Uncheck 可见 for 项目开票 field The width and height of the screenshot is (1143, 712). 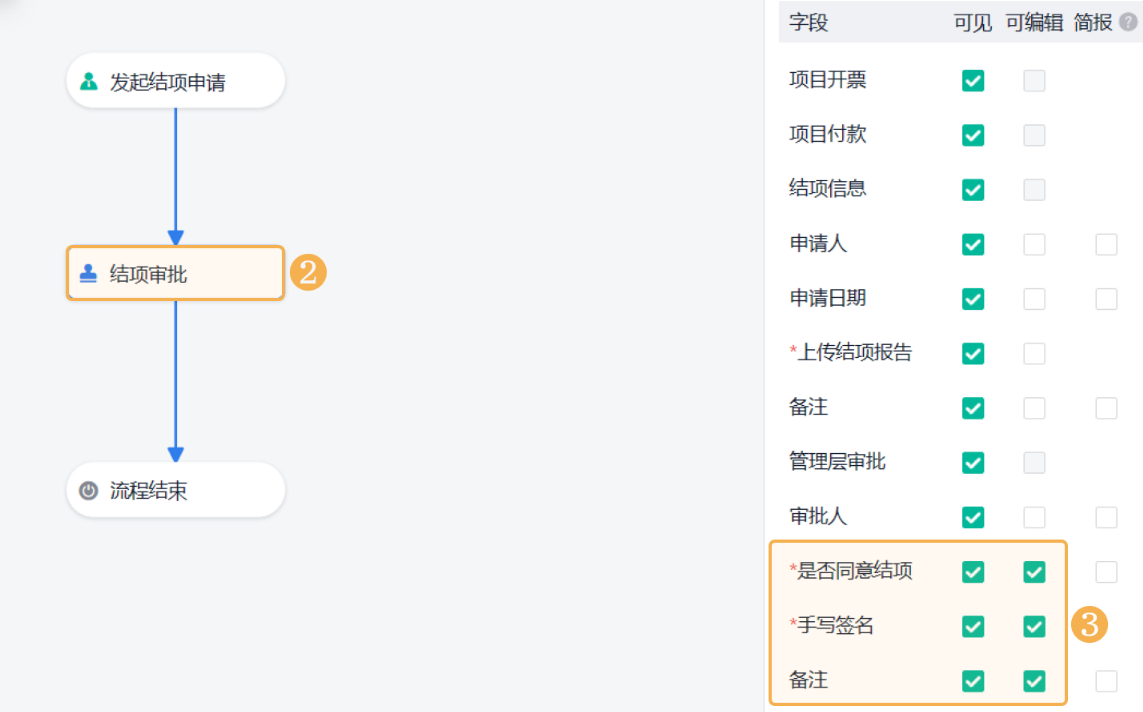(x=973, y=81)
